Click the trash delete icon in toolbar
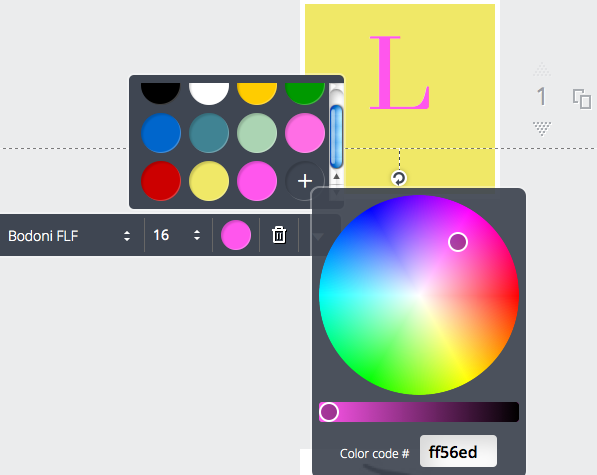The image size is (597, 475). (279, 235)
